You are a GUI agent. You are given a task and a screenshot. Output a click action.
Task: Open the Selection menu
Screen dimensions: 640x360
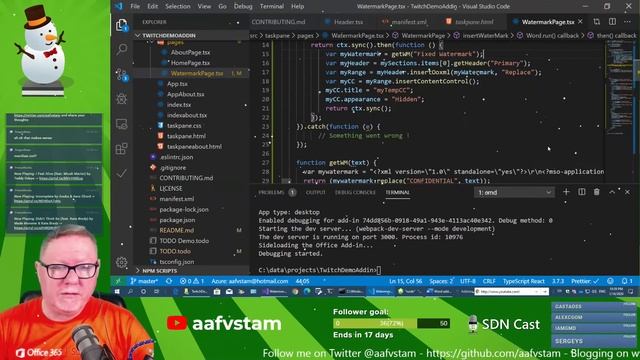pyautogui.click(x=178, y=6)
